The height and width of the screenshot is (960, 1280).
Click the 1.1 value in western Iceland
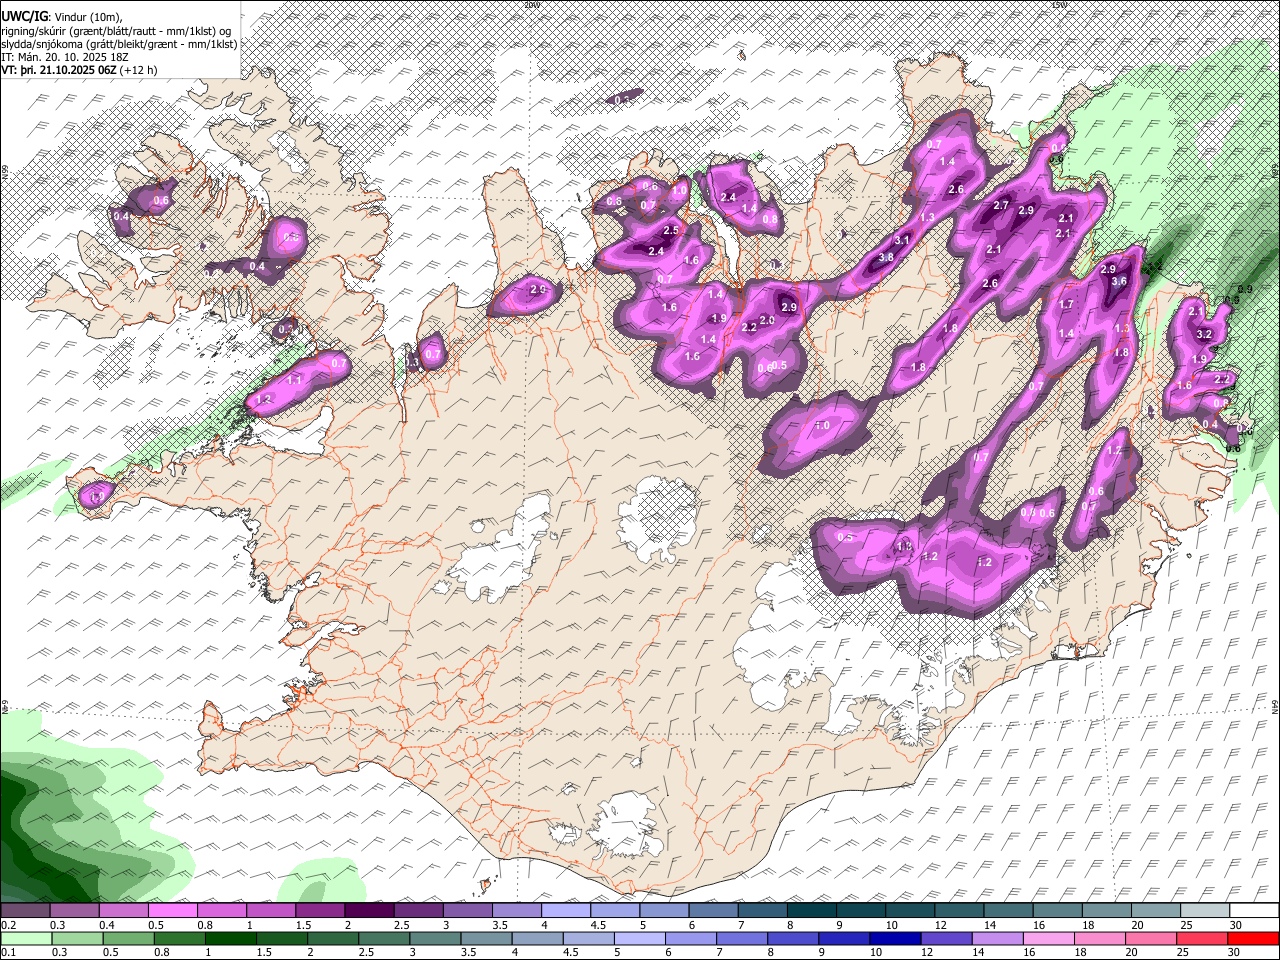(x=294, y=380)
